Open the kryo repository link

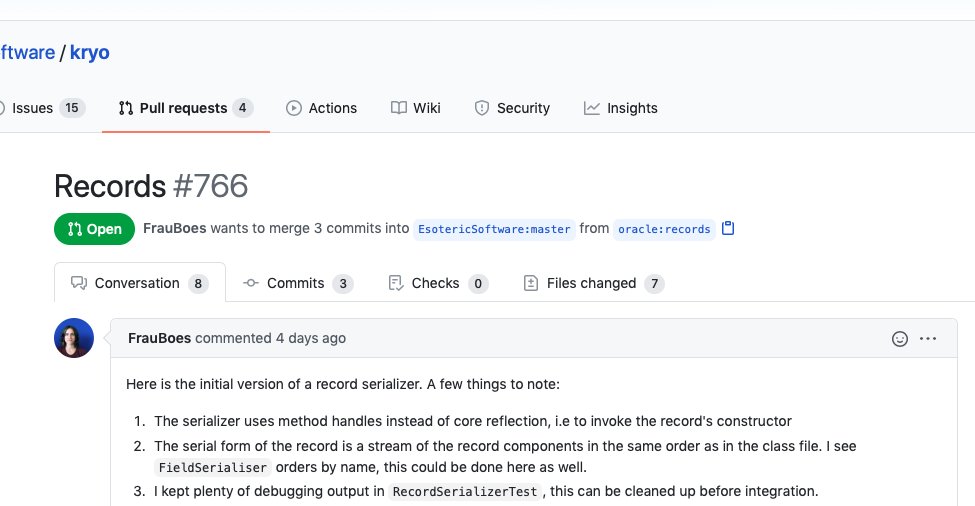90,53
